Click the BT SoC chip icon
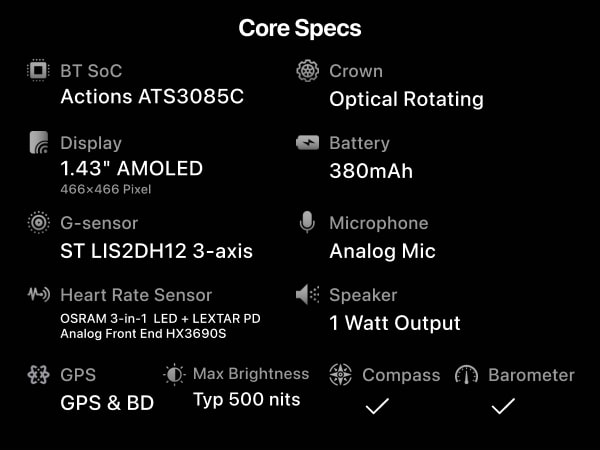The height and width of the screenshot is (450, 600). coord(38,70)
